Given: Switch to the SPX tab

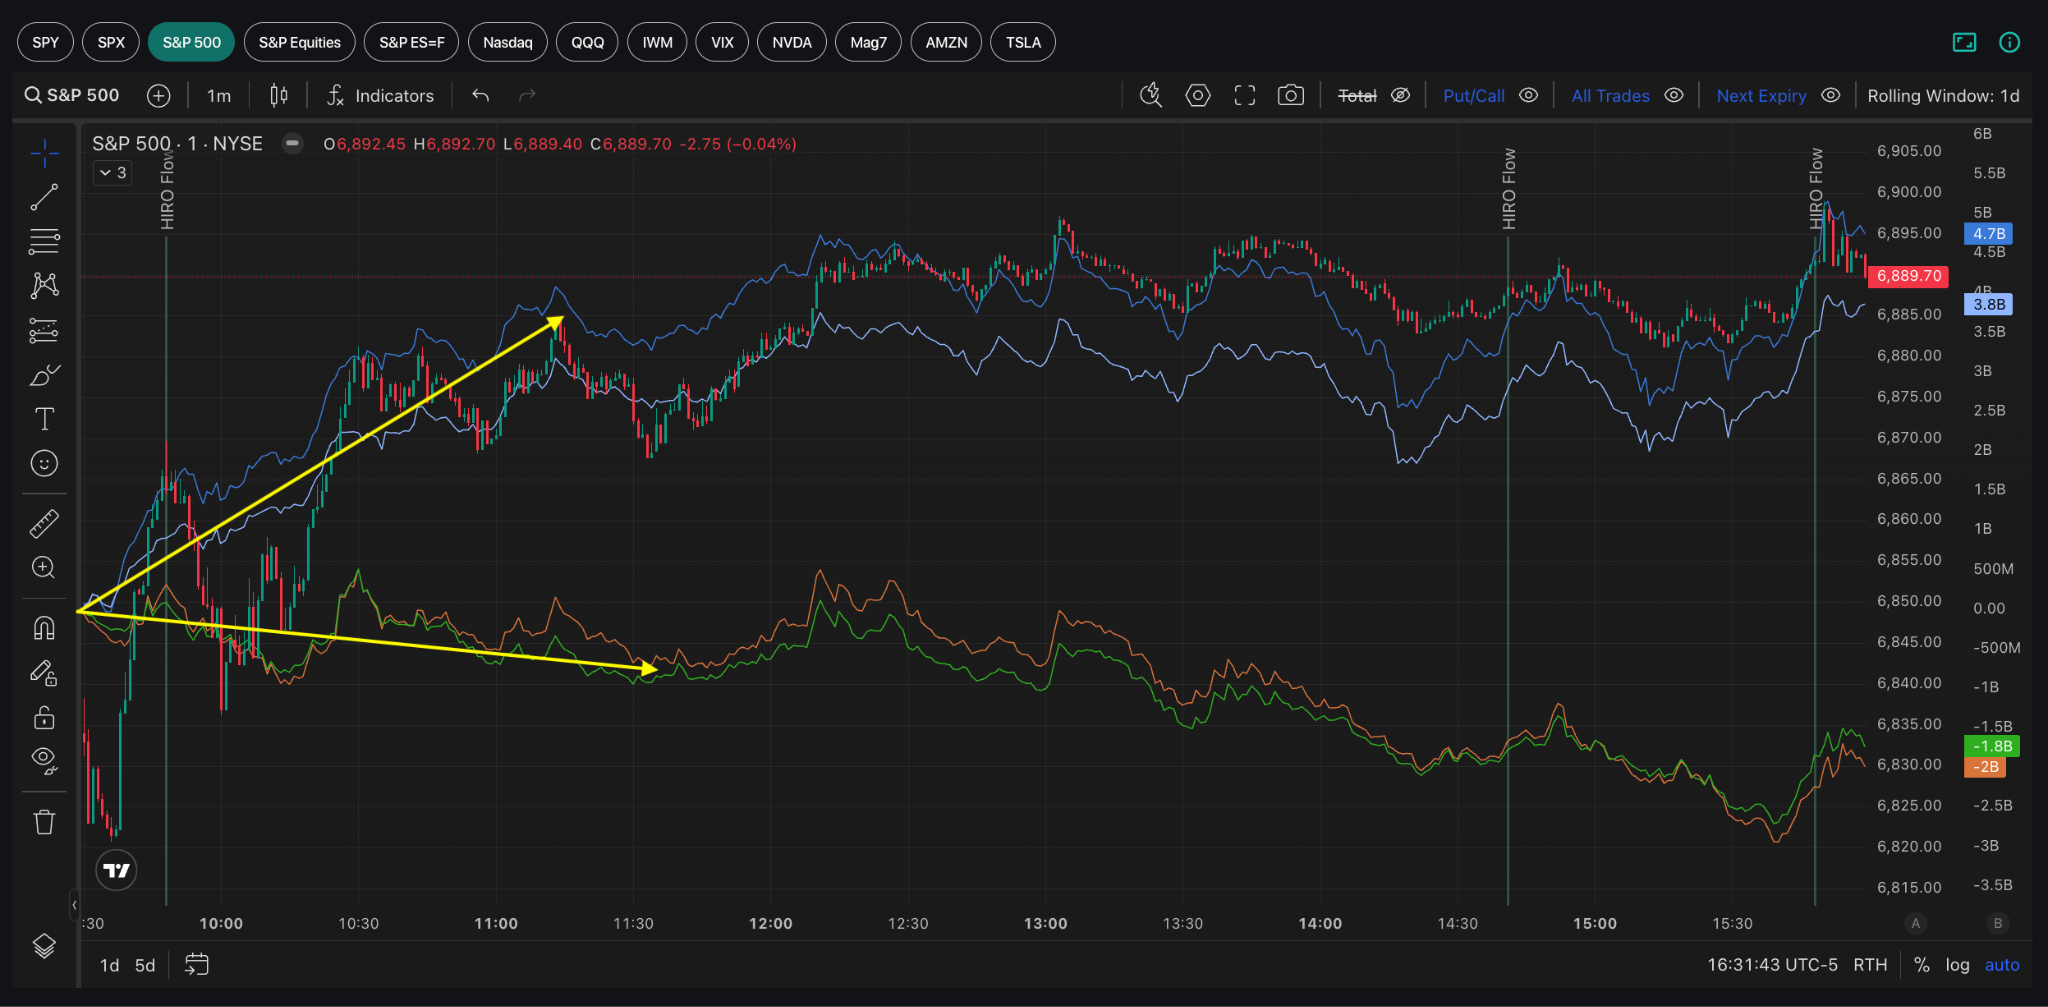Looking at the screenshot, I should pos(111,42).
